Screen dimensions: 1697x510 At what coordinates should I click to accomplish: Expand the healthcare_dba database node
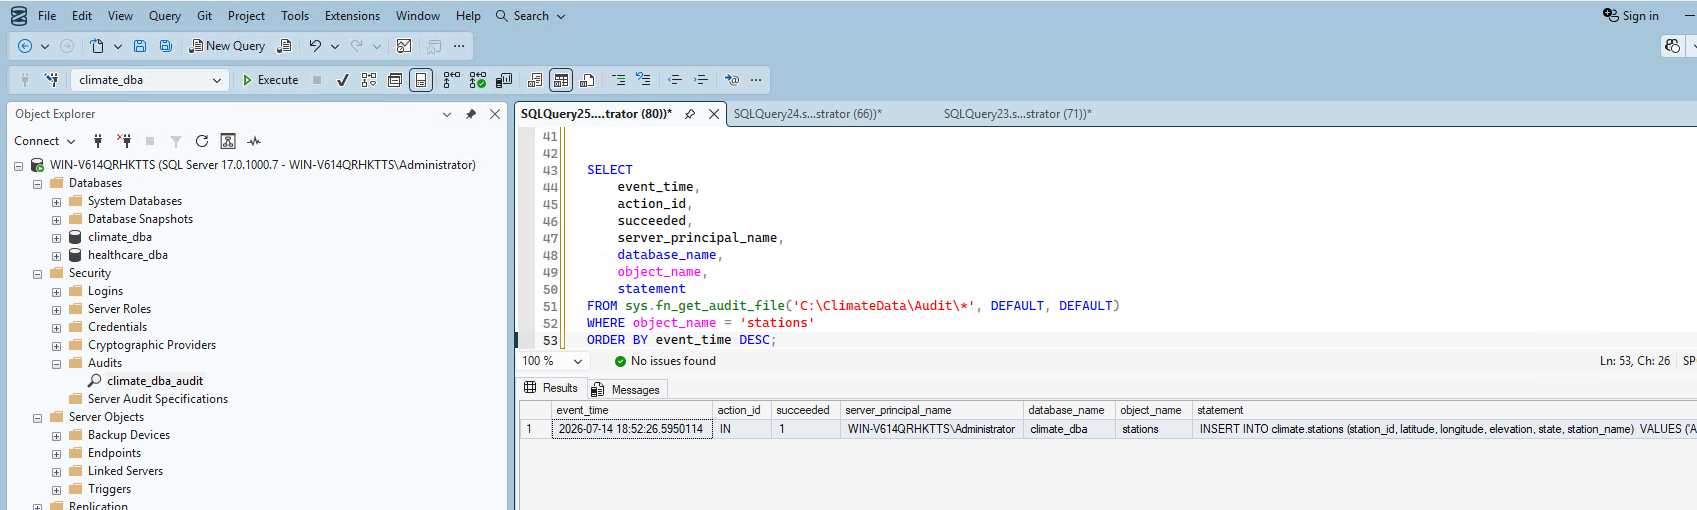[x=56, y=256]
